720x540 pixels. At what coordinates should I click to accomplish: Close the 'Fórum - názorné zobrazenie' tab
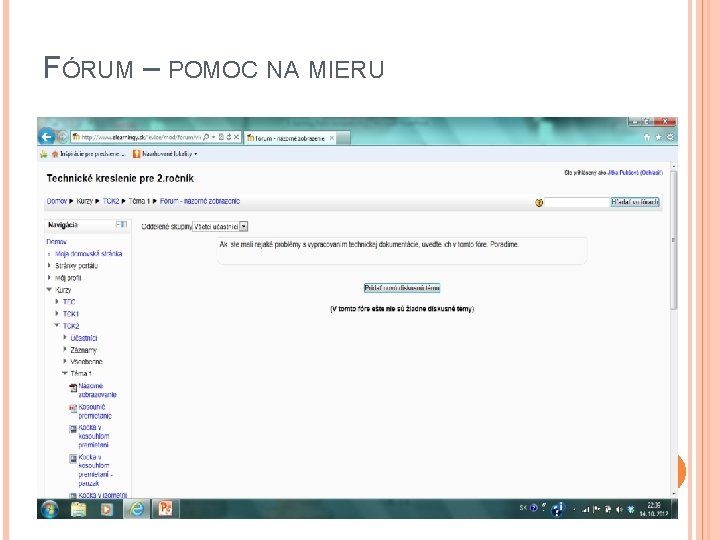pos(332,138)
